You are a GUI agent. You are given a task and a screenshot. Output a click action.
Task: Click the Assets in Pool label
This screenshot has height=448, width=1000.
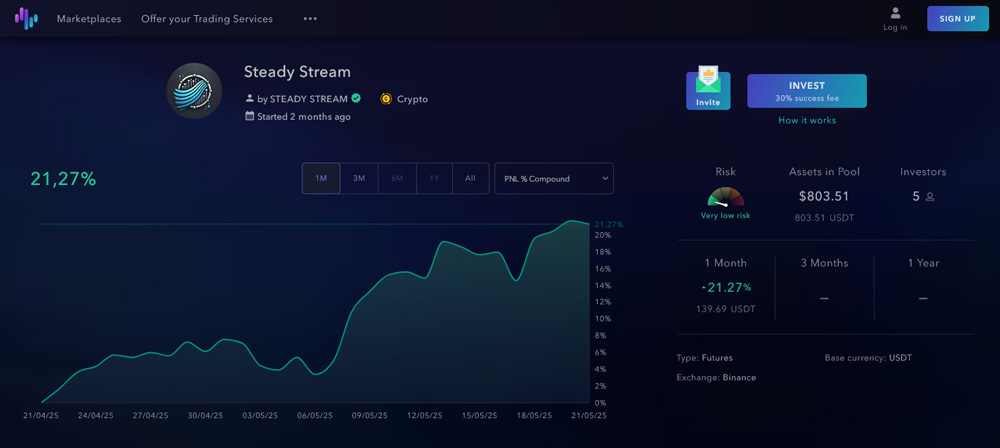824,172
